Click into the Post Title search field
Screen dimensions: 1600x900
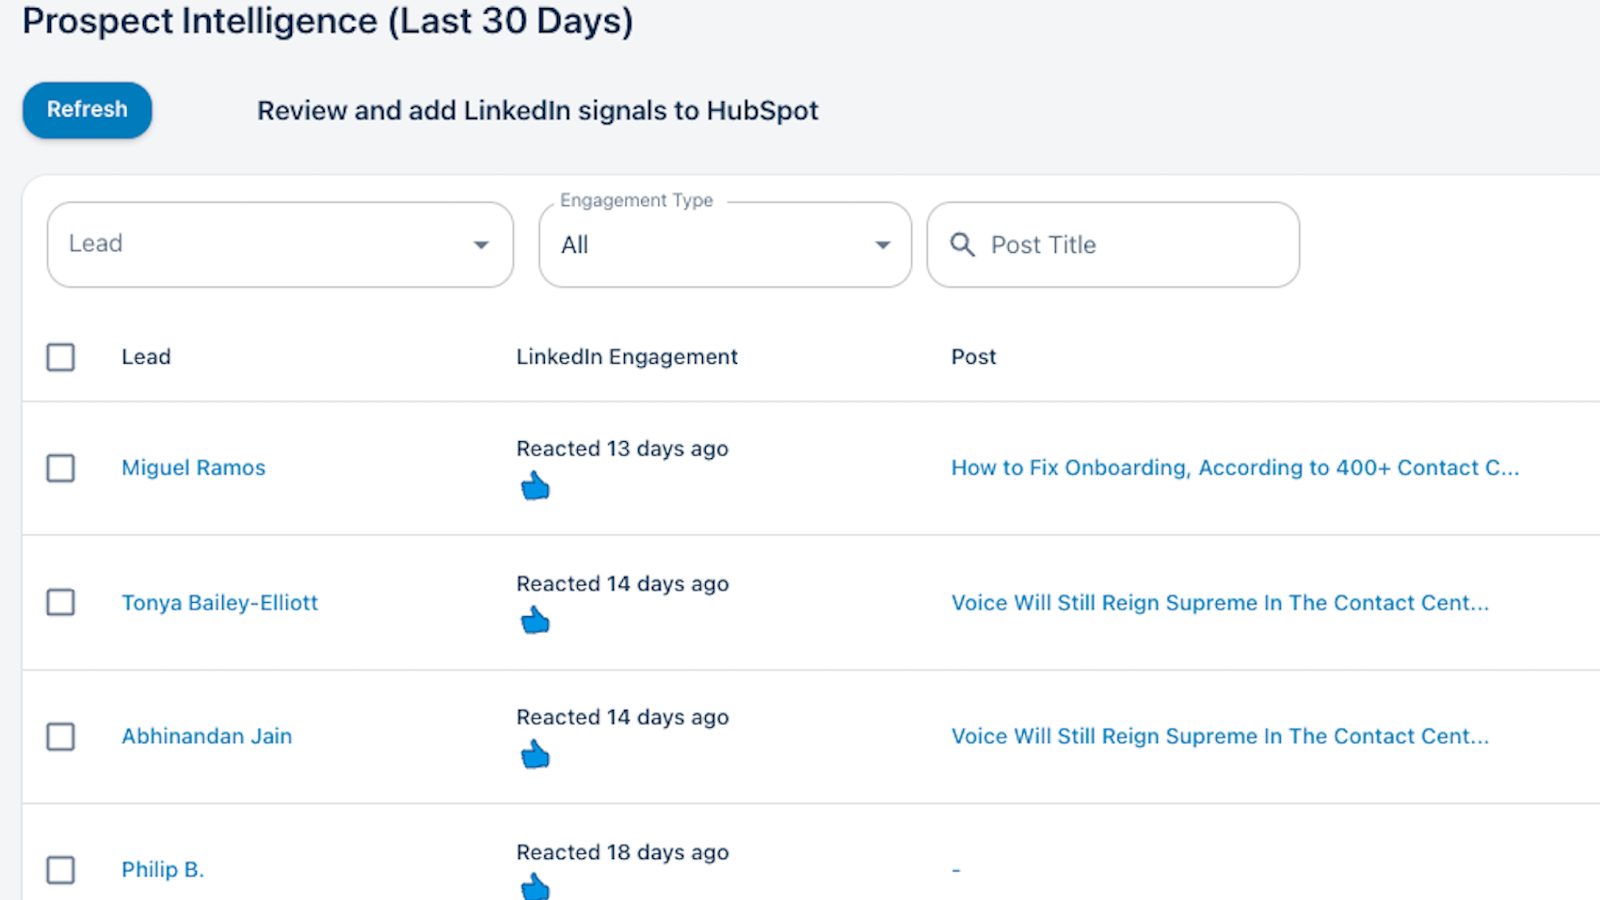pos(1113,245)
